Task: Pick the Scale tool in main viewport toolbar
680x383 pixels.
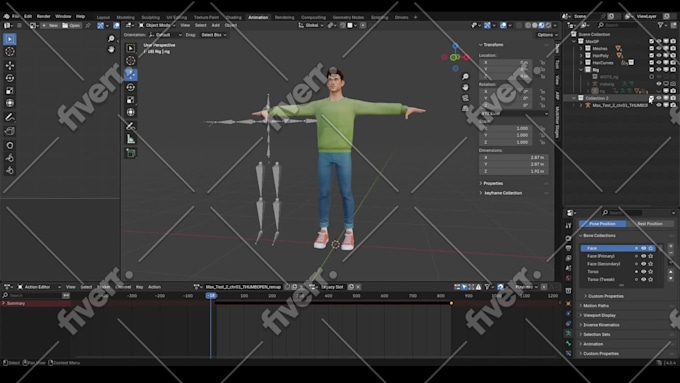Action: click(x=131, y=100)
